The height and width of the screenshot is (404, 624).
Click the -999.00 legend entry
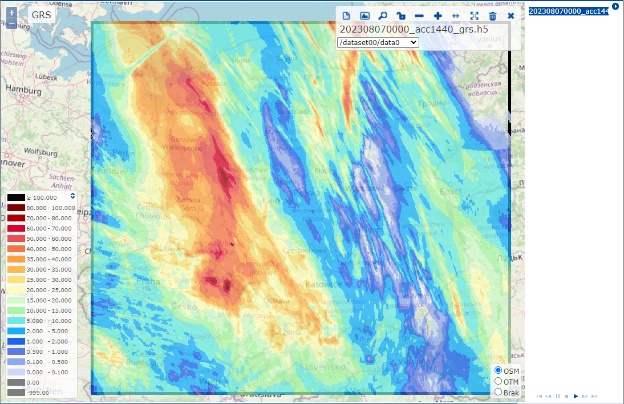tap(38, 393)
